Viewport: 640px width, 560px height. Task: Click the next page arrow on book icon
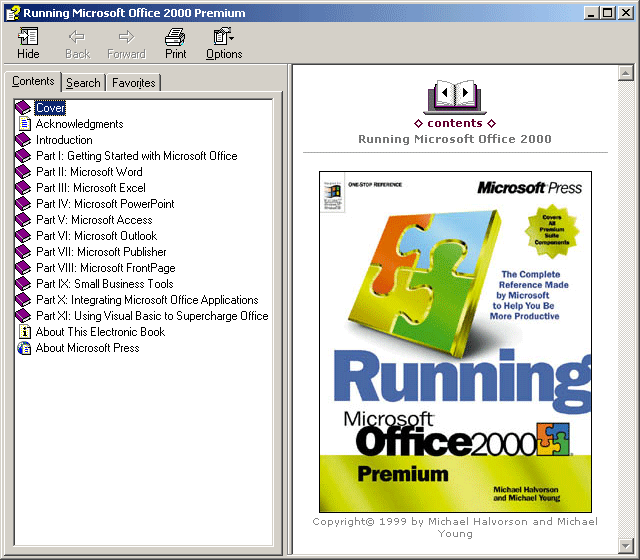click(465, 93)
